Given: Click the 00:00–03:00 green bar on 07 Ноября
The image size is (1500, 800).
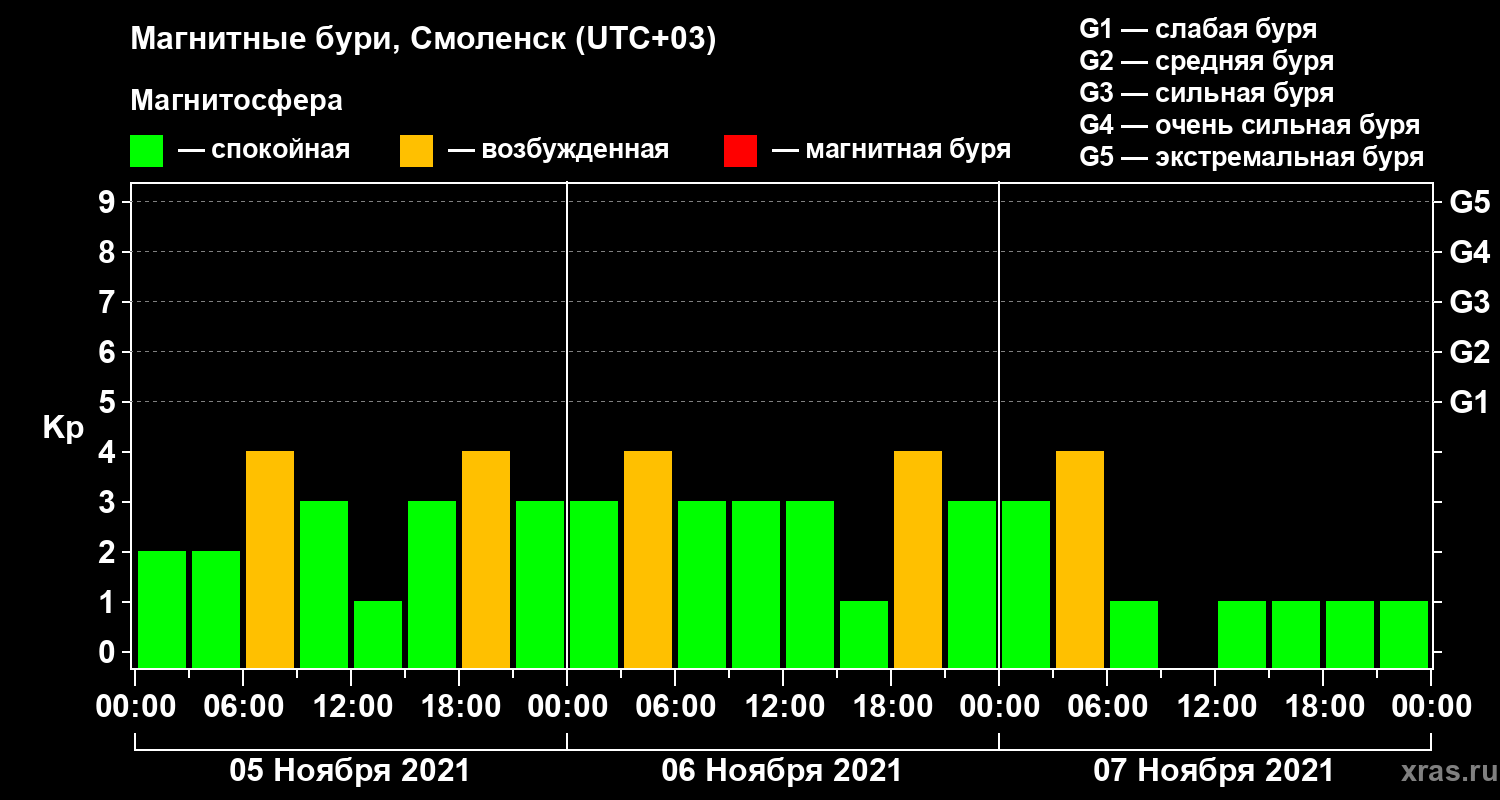Looking at the screenshot, I should tap(1026, 584).
